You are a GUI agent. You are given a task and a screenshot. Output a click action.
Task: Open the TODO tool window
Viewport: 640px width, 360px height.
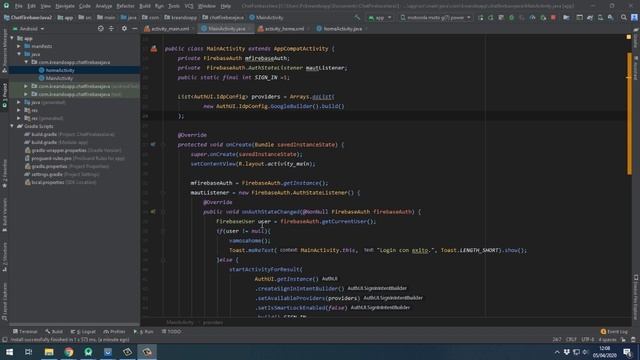pyautogui.click(x=172, y=331)
